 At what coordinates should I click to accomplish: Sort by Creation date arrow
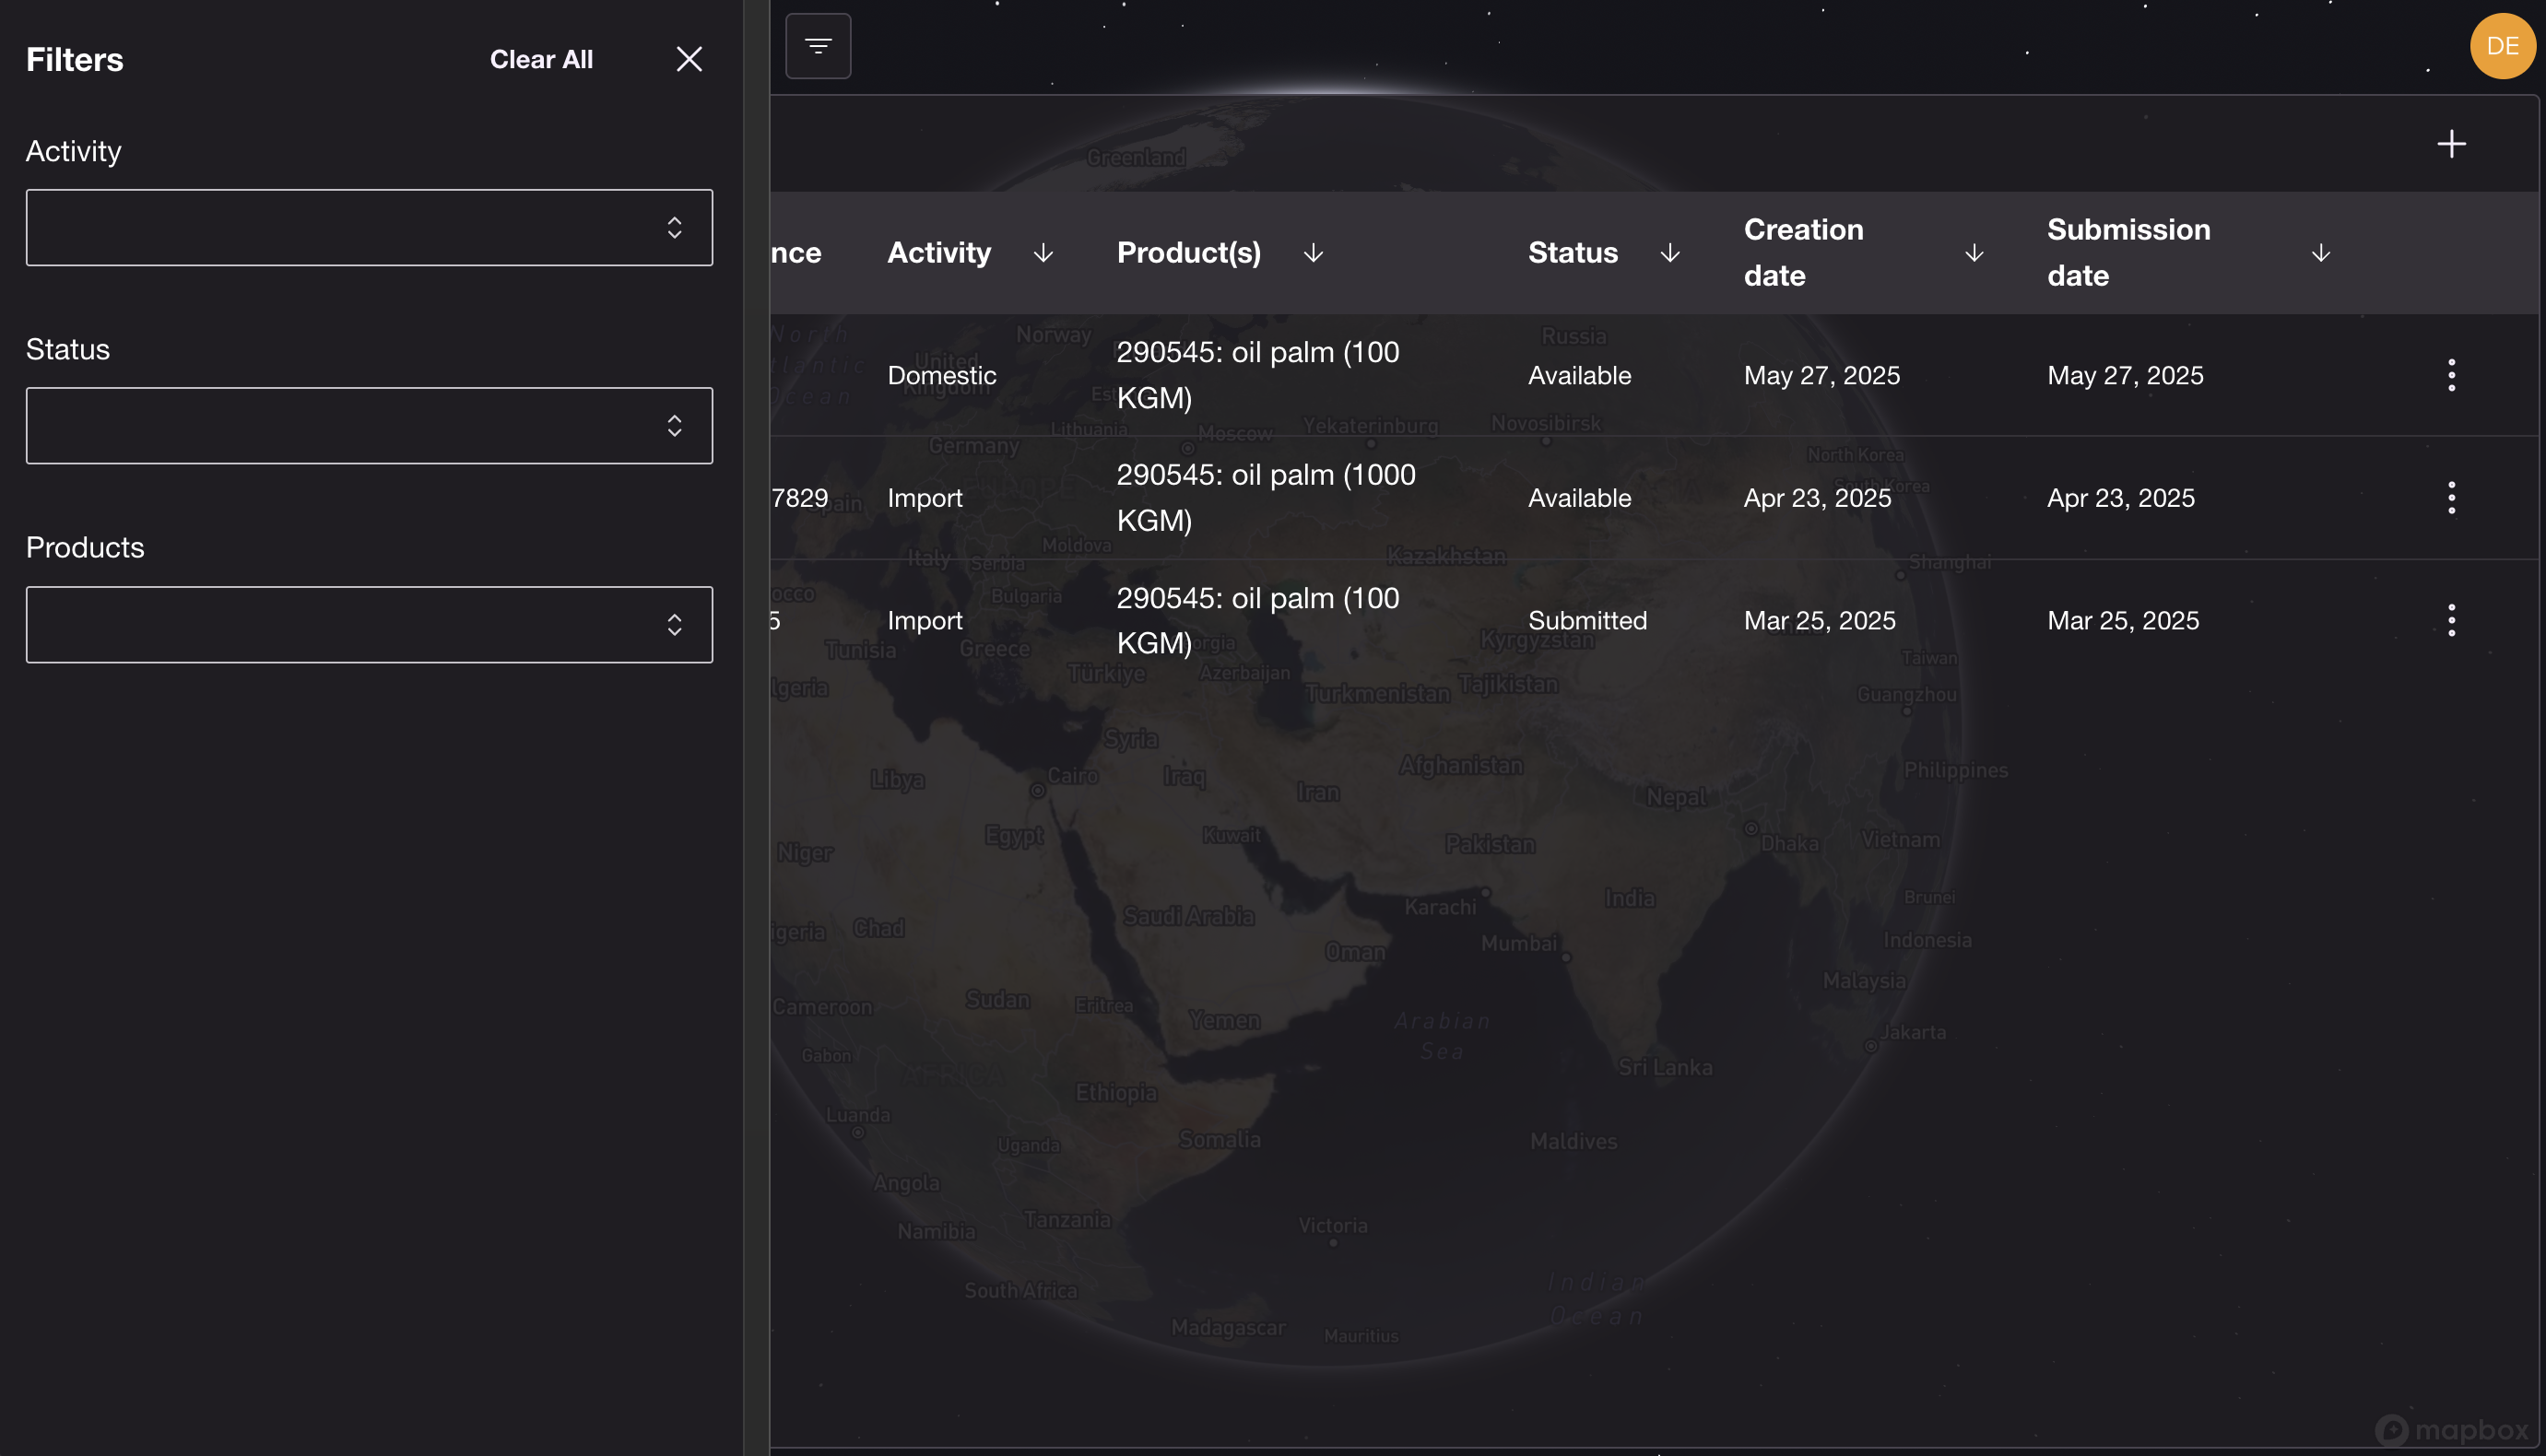(1973, 253)
